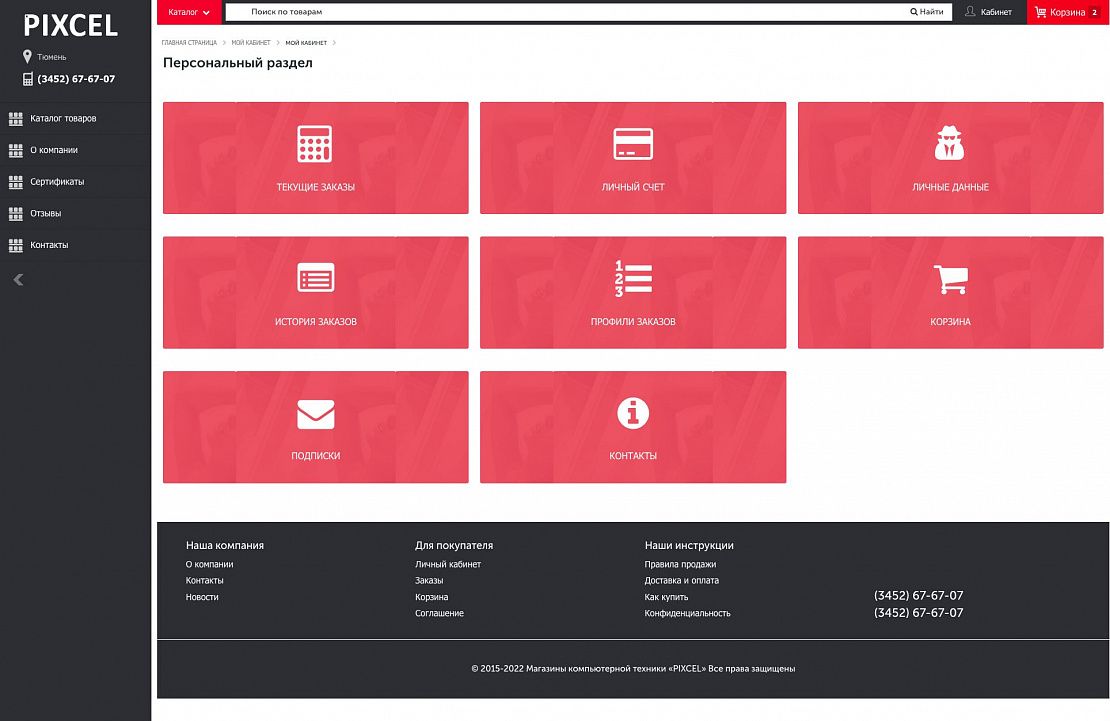Select the order history list icon
This screenshot has height=721, width=1110.
click(315, 278)
